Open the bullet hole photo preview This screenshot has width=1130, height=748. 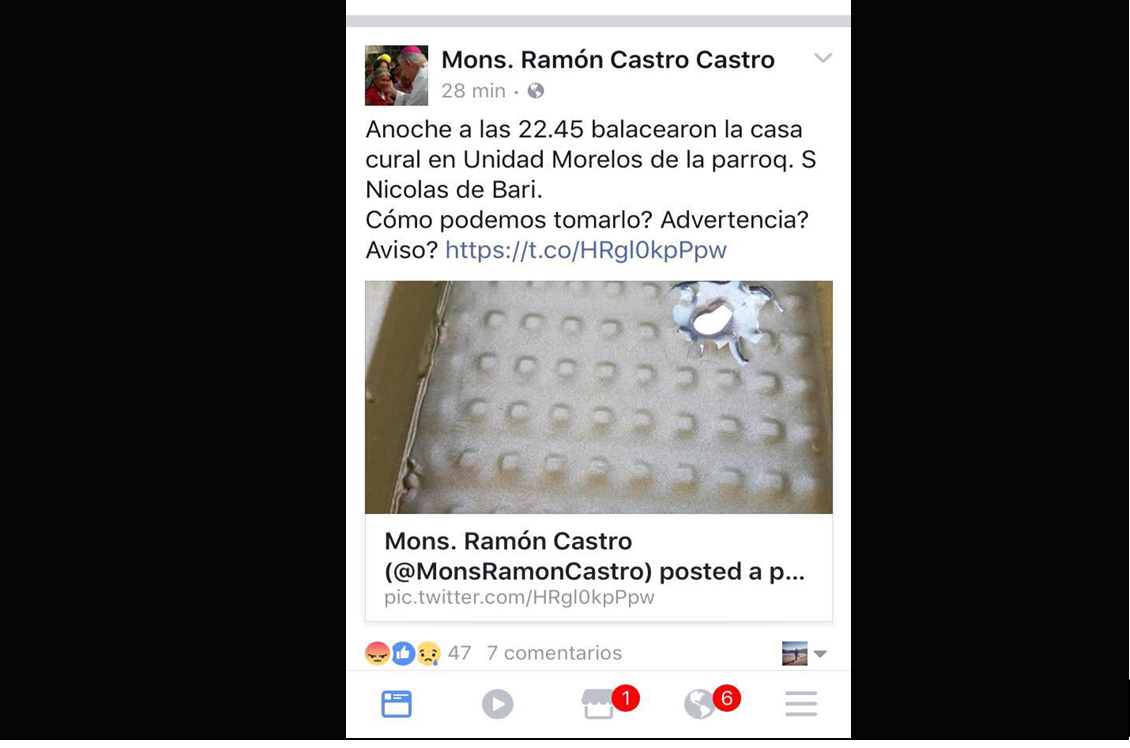click(x=599, y=397)
